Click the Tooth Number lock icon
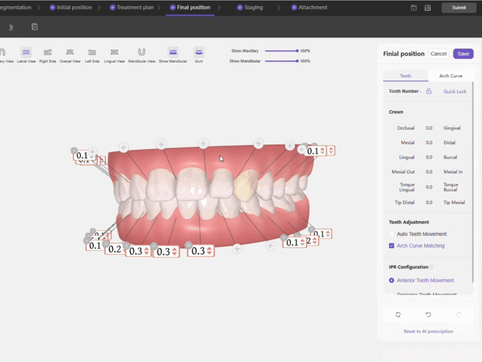The image size is (482, 362). click(429, 91)
